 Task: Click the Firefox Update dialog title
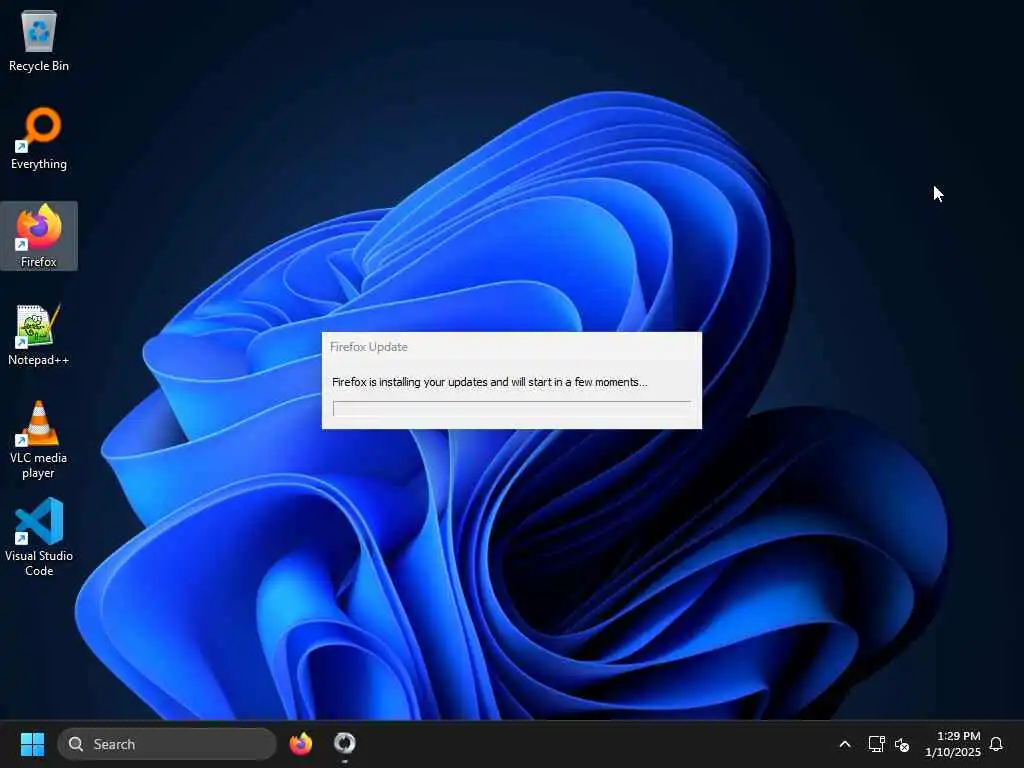(368, 347)
